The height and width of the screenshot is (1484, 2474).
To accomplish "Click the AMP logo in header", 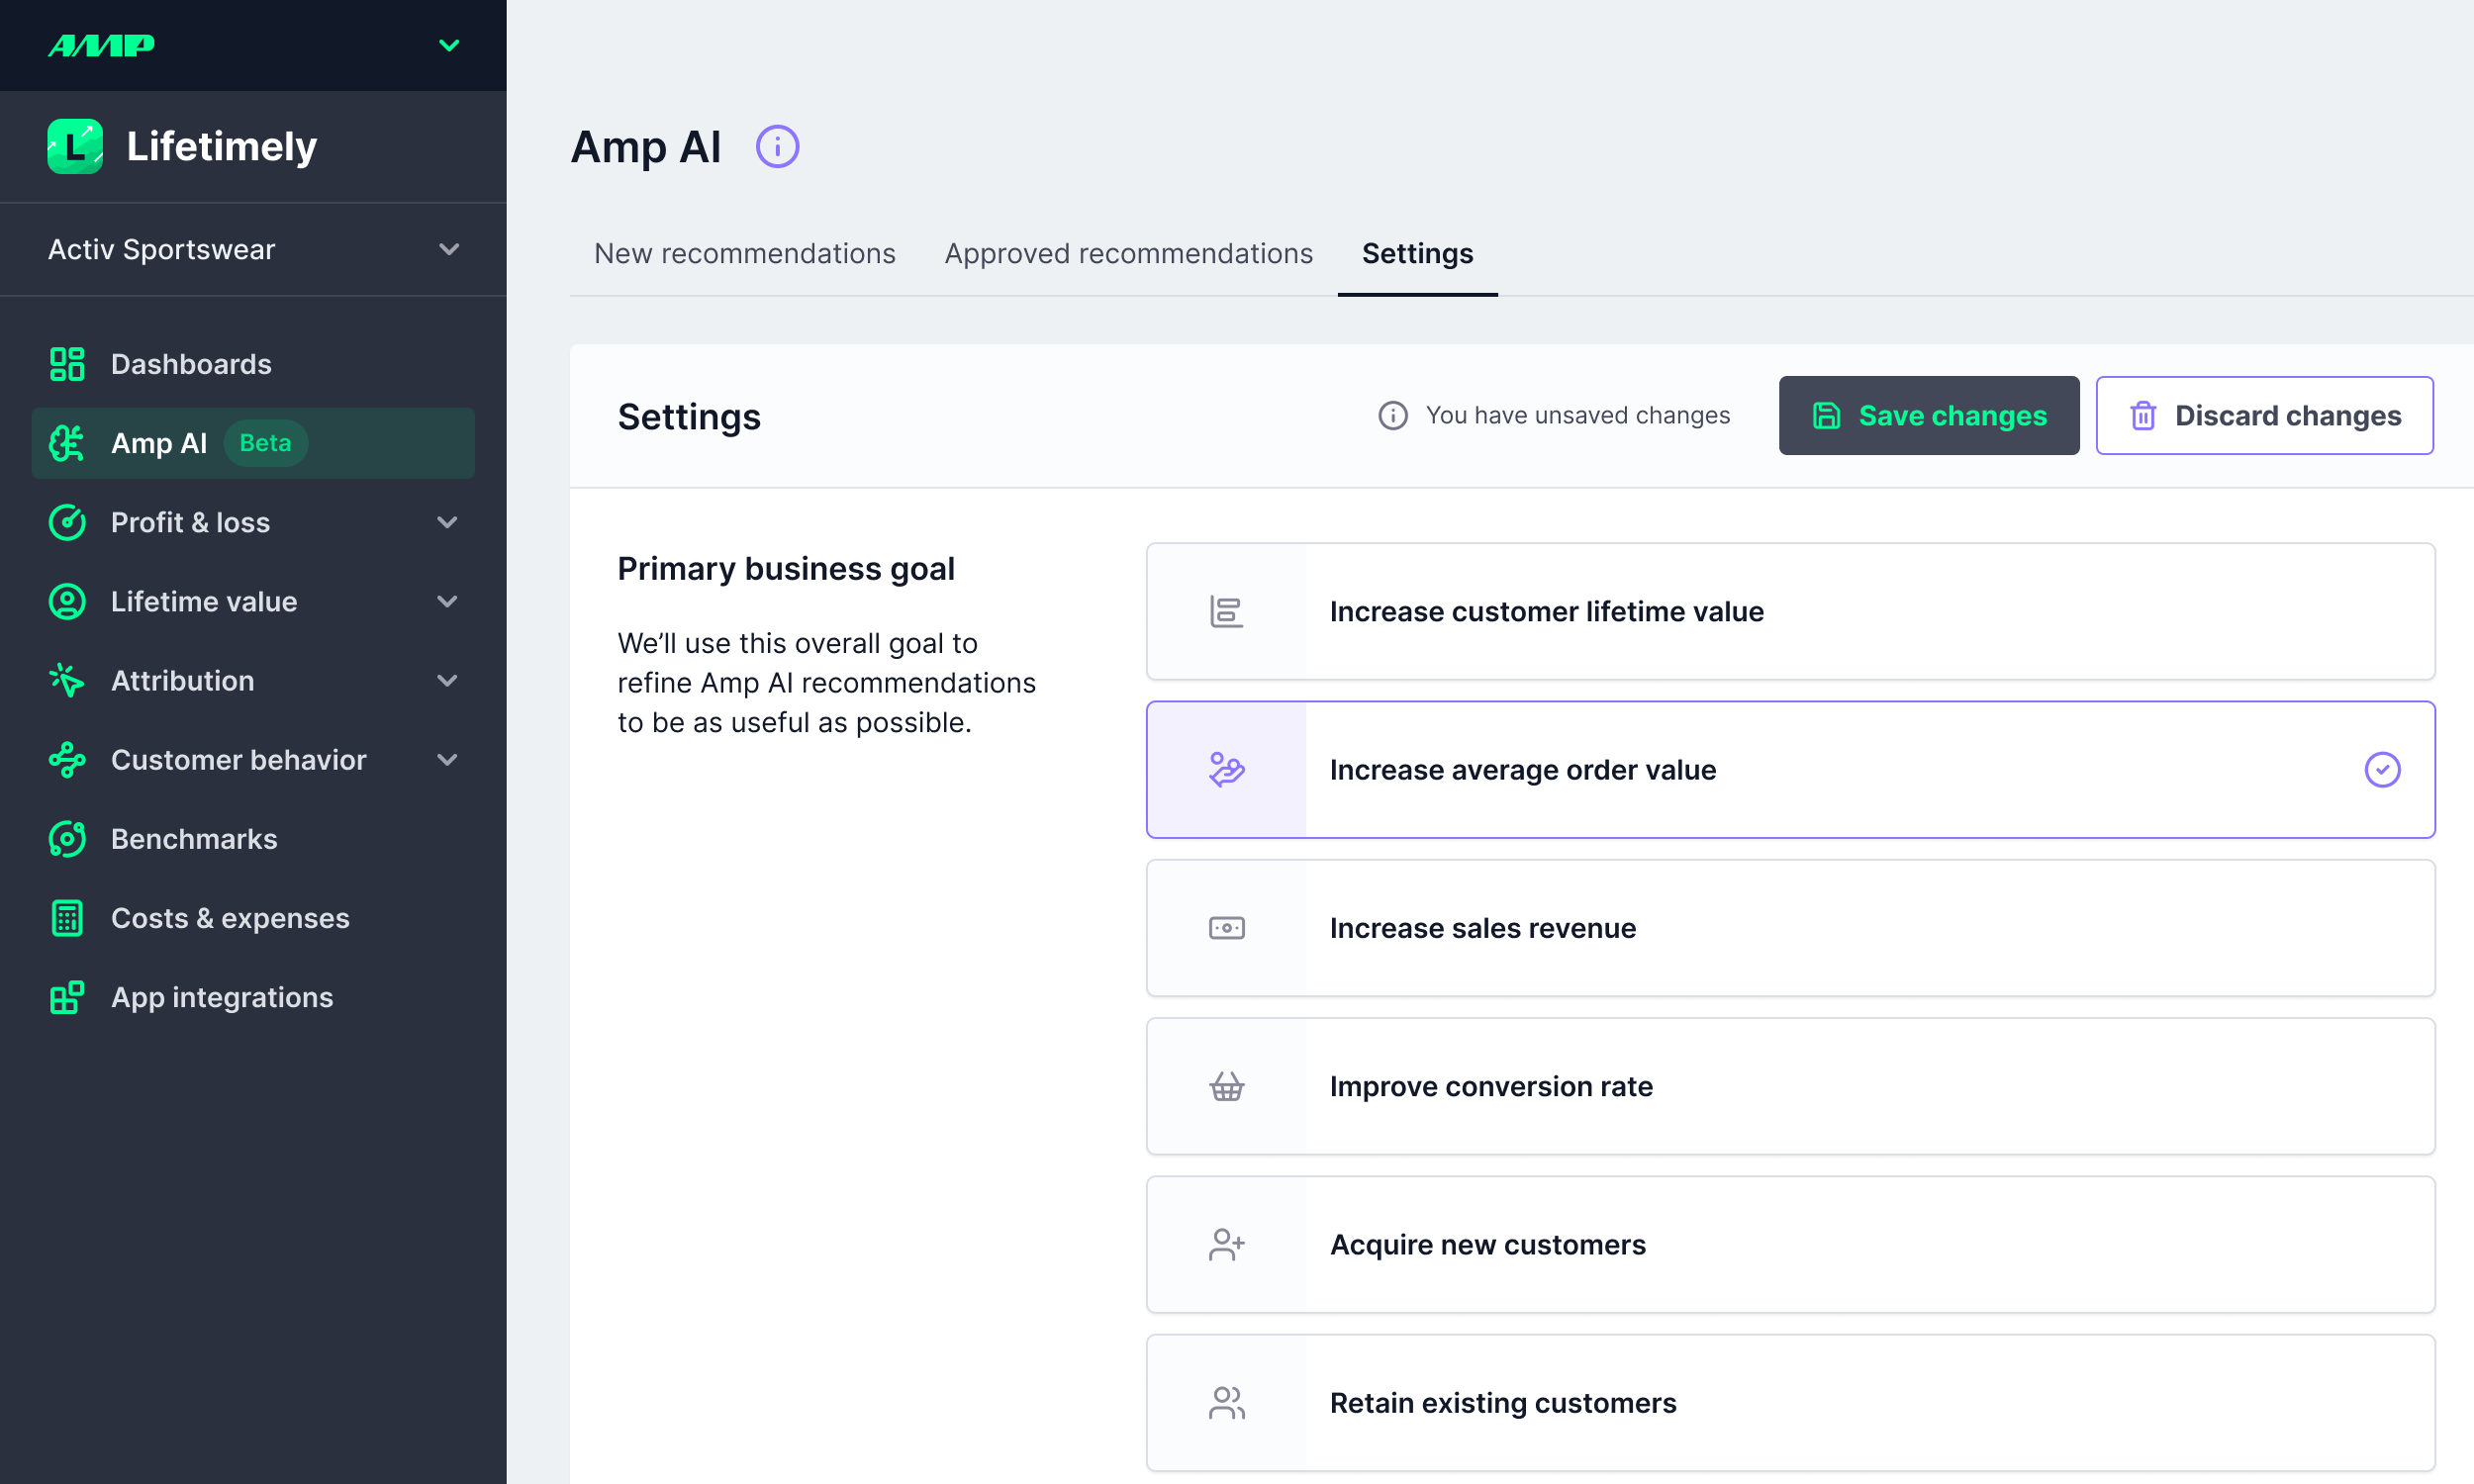I will click(102, 45).
